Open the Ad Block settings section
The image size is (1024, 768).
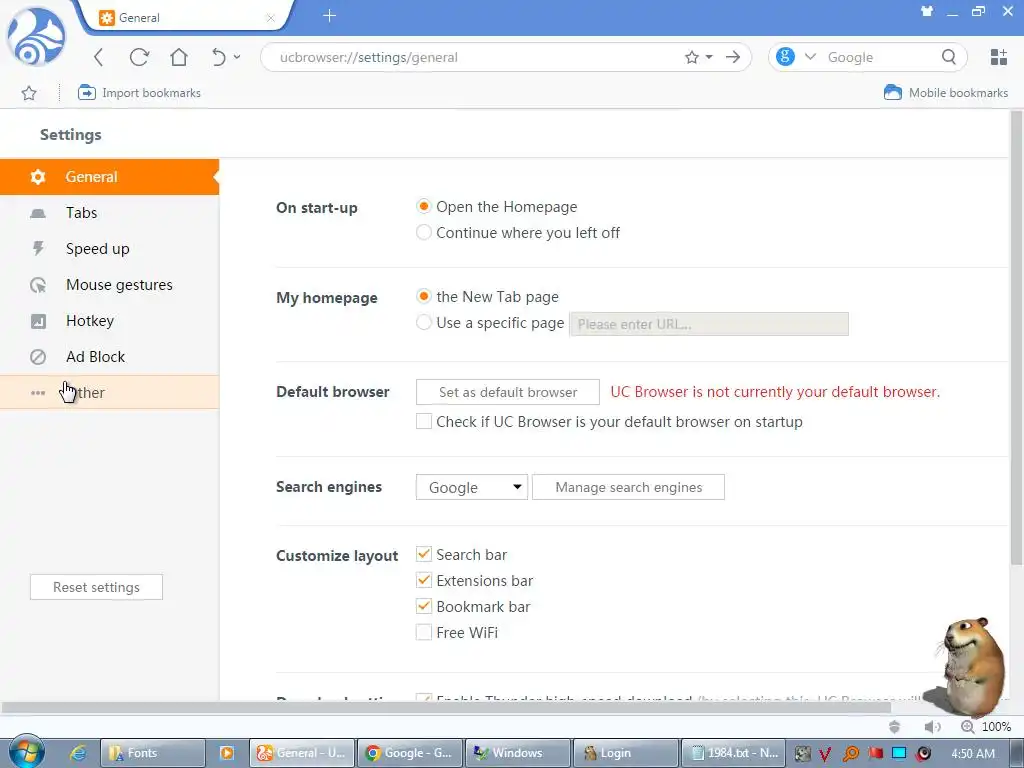coord(110,357)
